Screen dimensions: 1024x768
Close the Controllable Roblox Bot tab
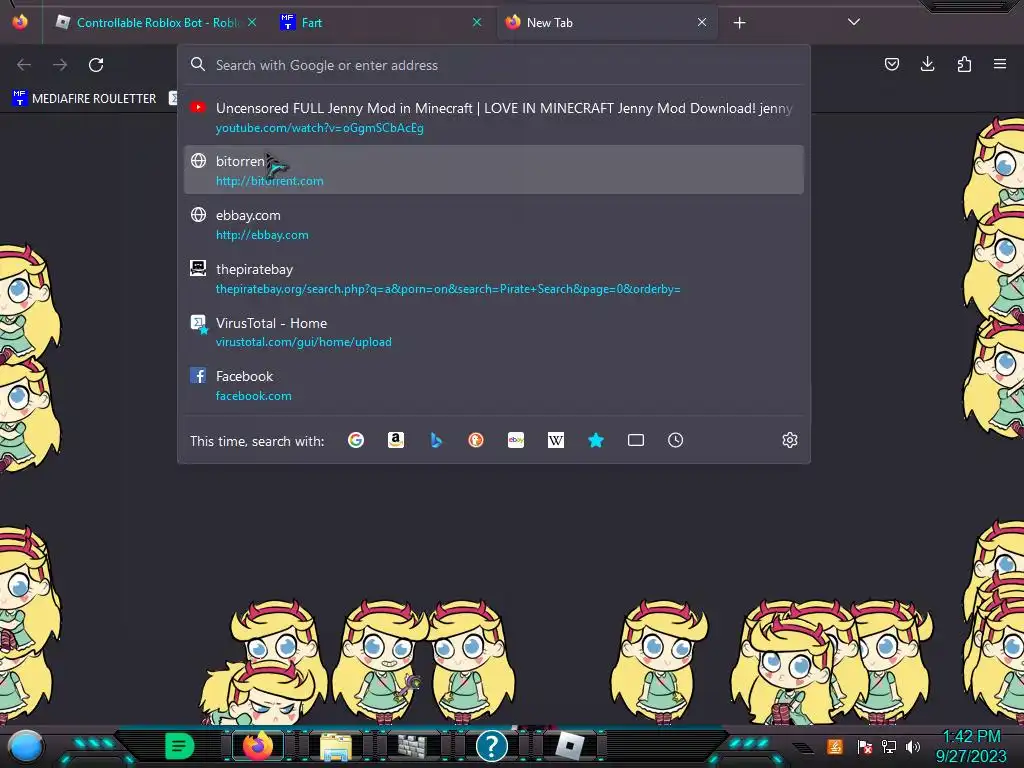point(251,22)
